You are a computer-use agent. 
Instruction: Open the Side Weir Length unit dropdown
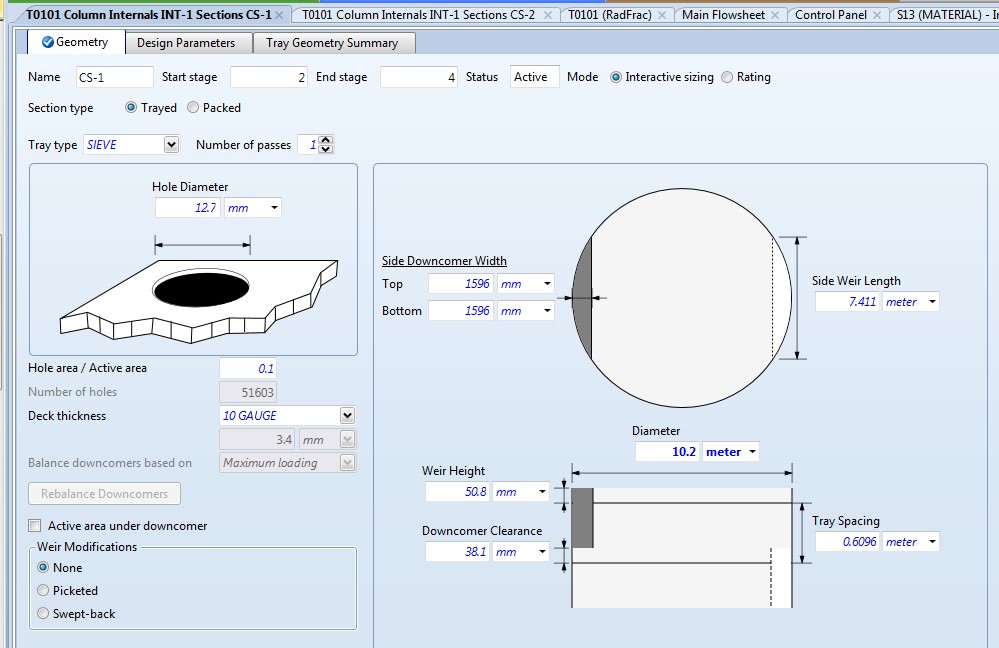[932, 301]
